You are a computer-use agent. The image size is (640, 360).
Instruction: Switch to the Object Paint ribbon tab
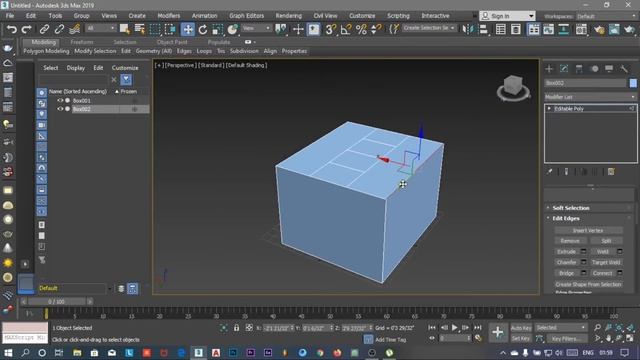point(172,42)
